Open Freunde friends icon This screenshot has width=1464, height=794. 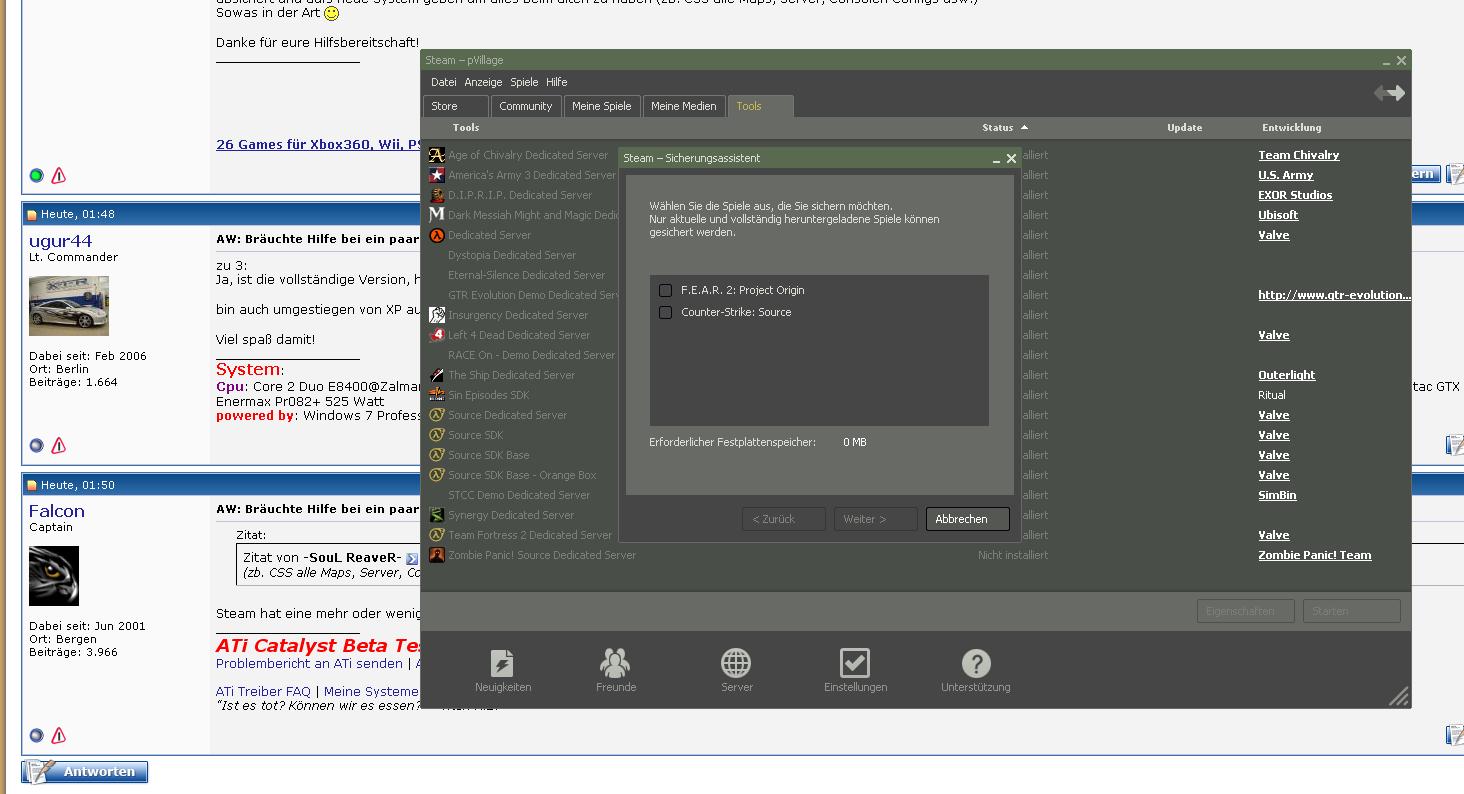click(615, 663)
